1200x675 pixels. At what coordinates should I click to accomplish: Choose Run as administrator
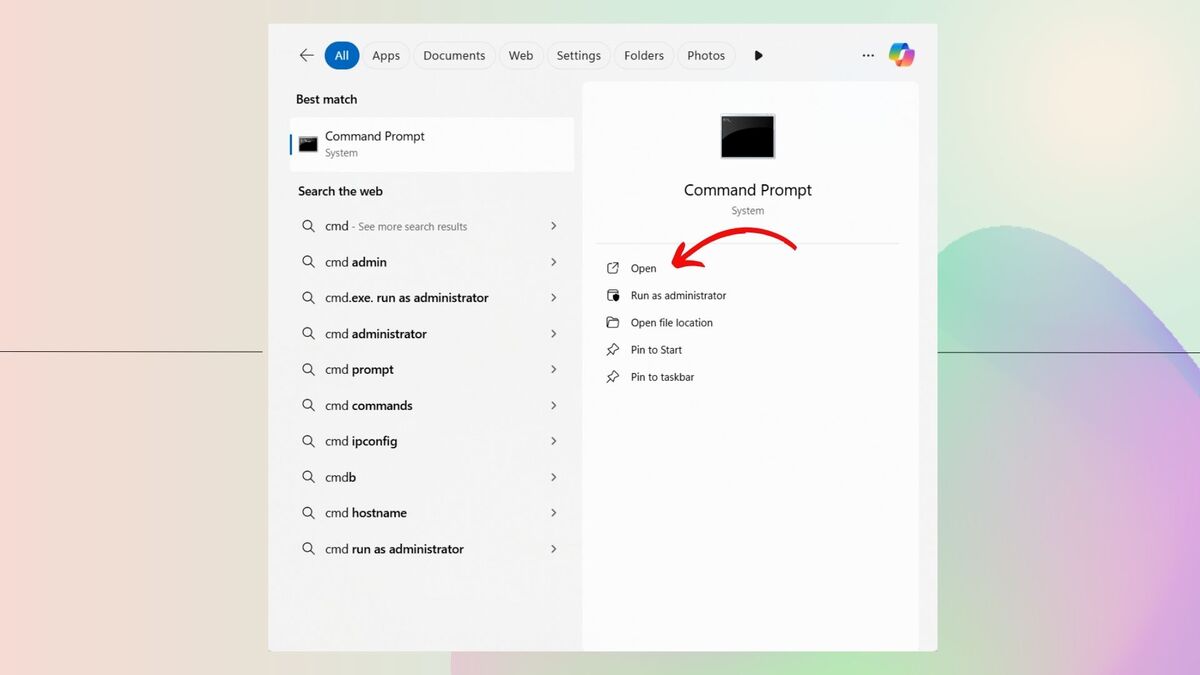[x=678, y=295]
